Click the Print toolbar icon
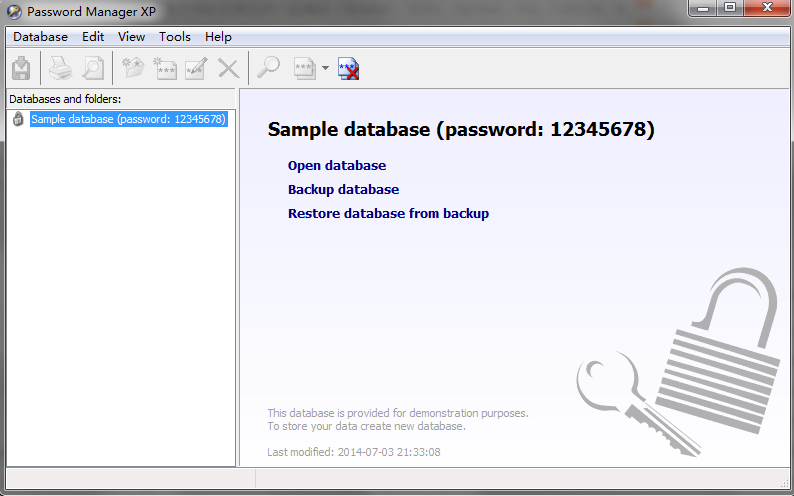Image resolution: width=794 pixels, height=496 pixels. pyautogui.click(x=60, y=68)
